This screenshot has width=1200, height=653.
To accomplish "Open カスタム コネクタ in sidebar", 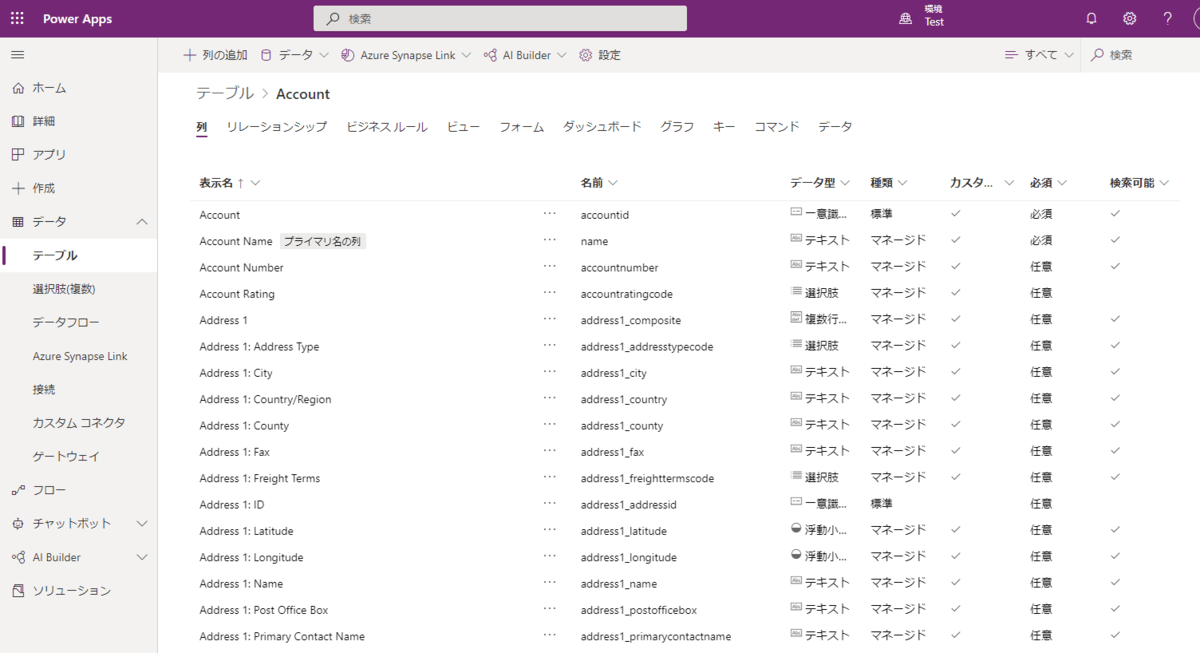I will [79, 423].
